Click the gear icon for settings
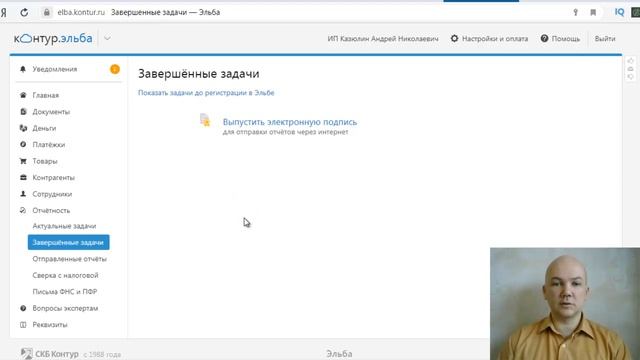 [454, 38]
